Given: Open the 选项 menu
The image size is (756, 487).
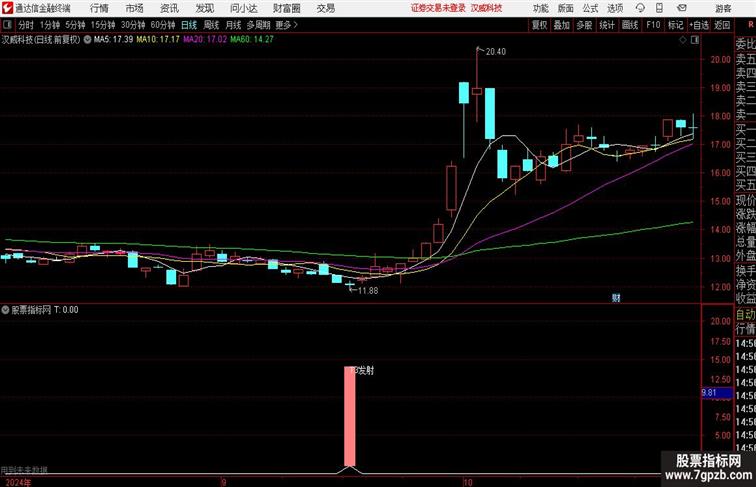Looking at the screenshot, I should coord(615,8).
